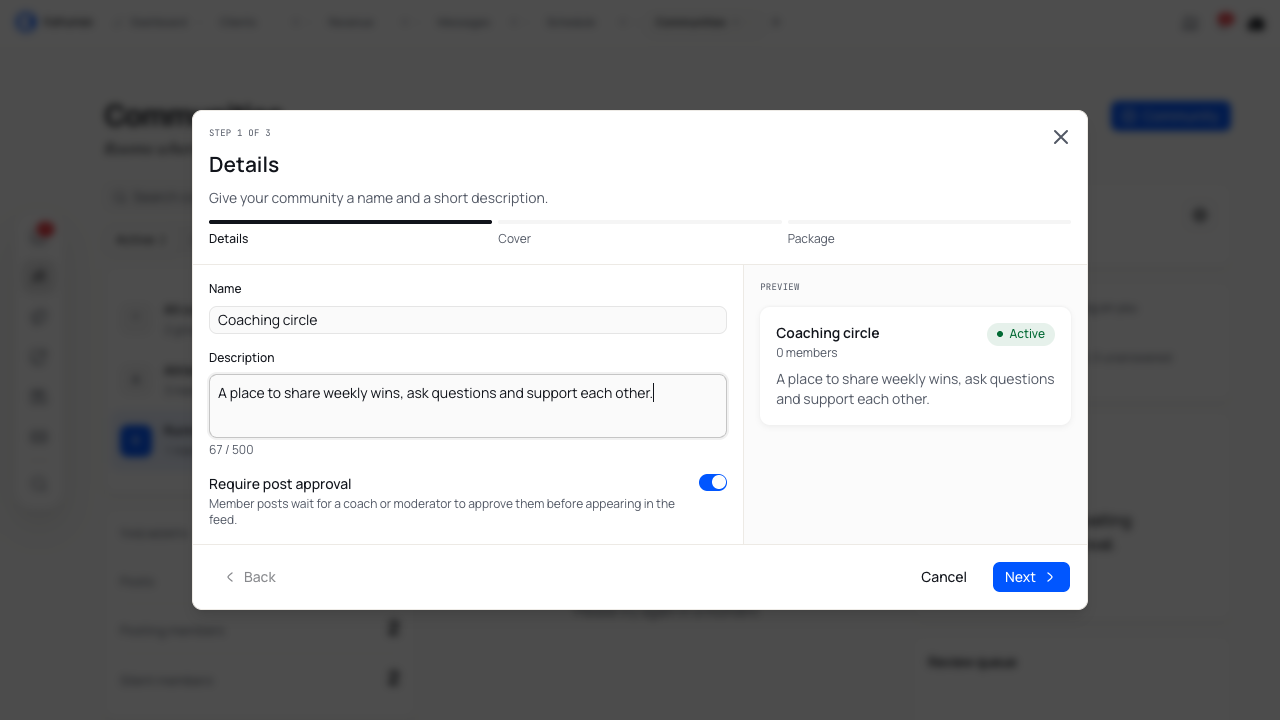Jump to the Cover step tab
This screenshot has width=1280, height=720.
tap(640, 233)
